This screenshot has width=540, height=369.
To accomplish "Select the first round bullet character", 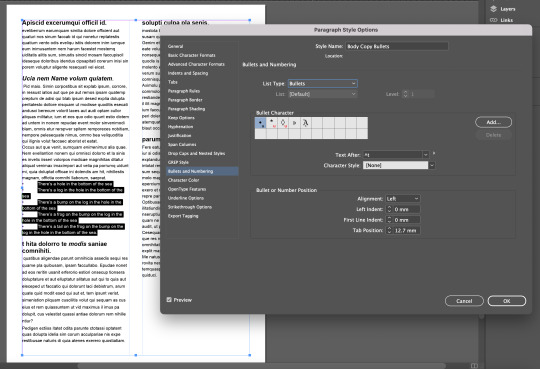I will click(261, 123).
